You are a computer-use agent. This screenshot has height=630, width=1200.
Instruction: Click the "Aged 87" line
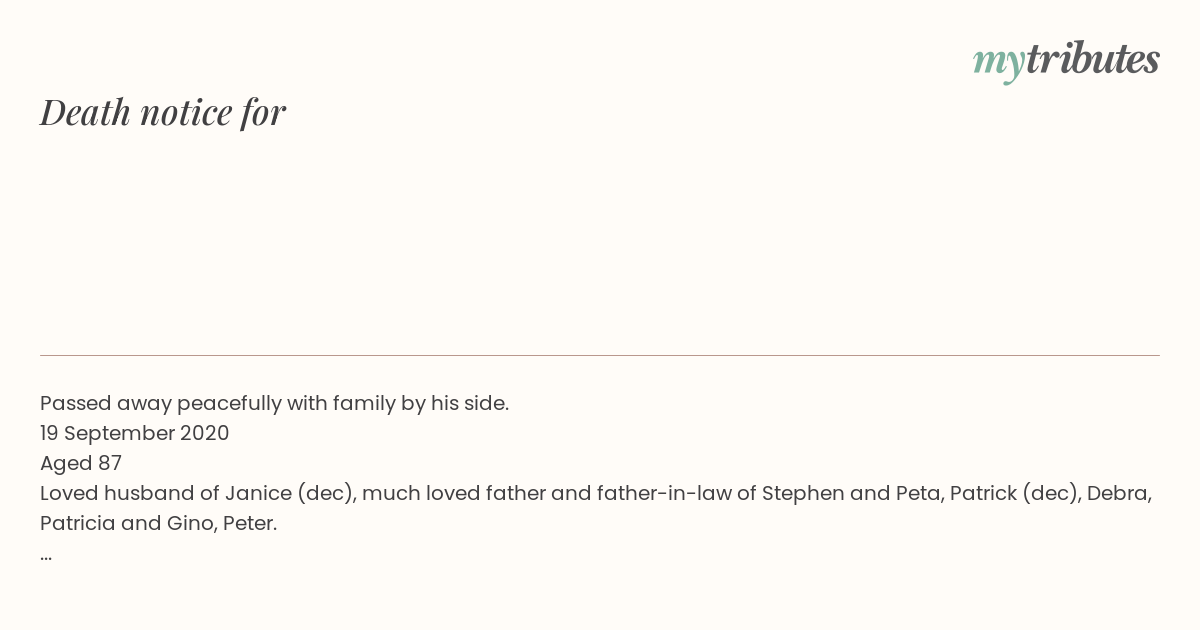(x=81, y=463)
